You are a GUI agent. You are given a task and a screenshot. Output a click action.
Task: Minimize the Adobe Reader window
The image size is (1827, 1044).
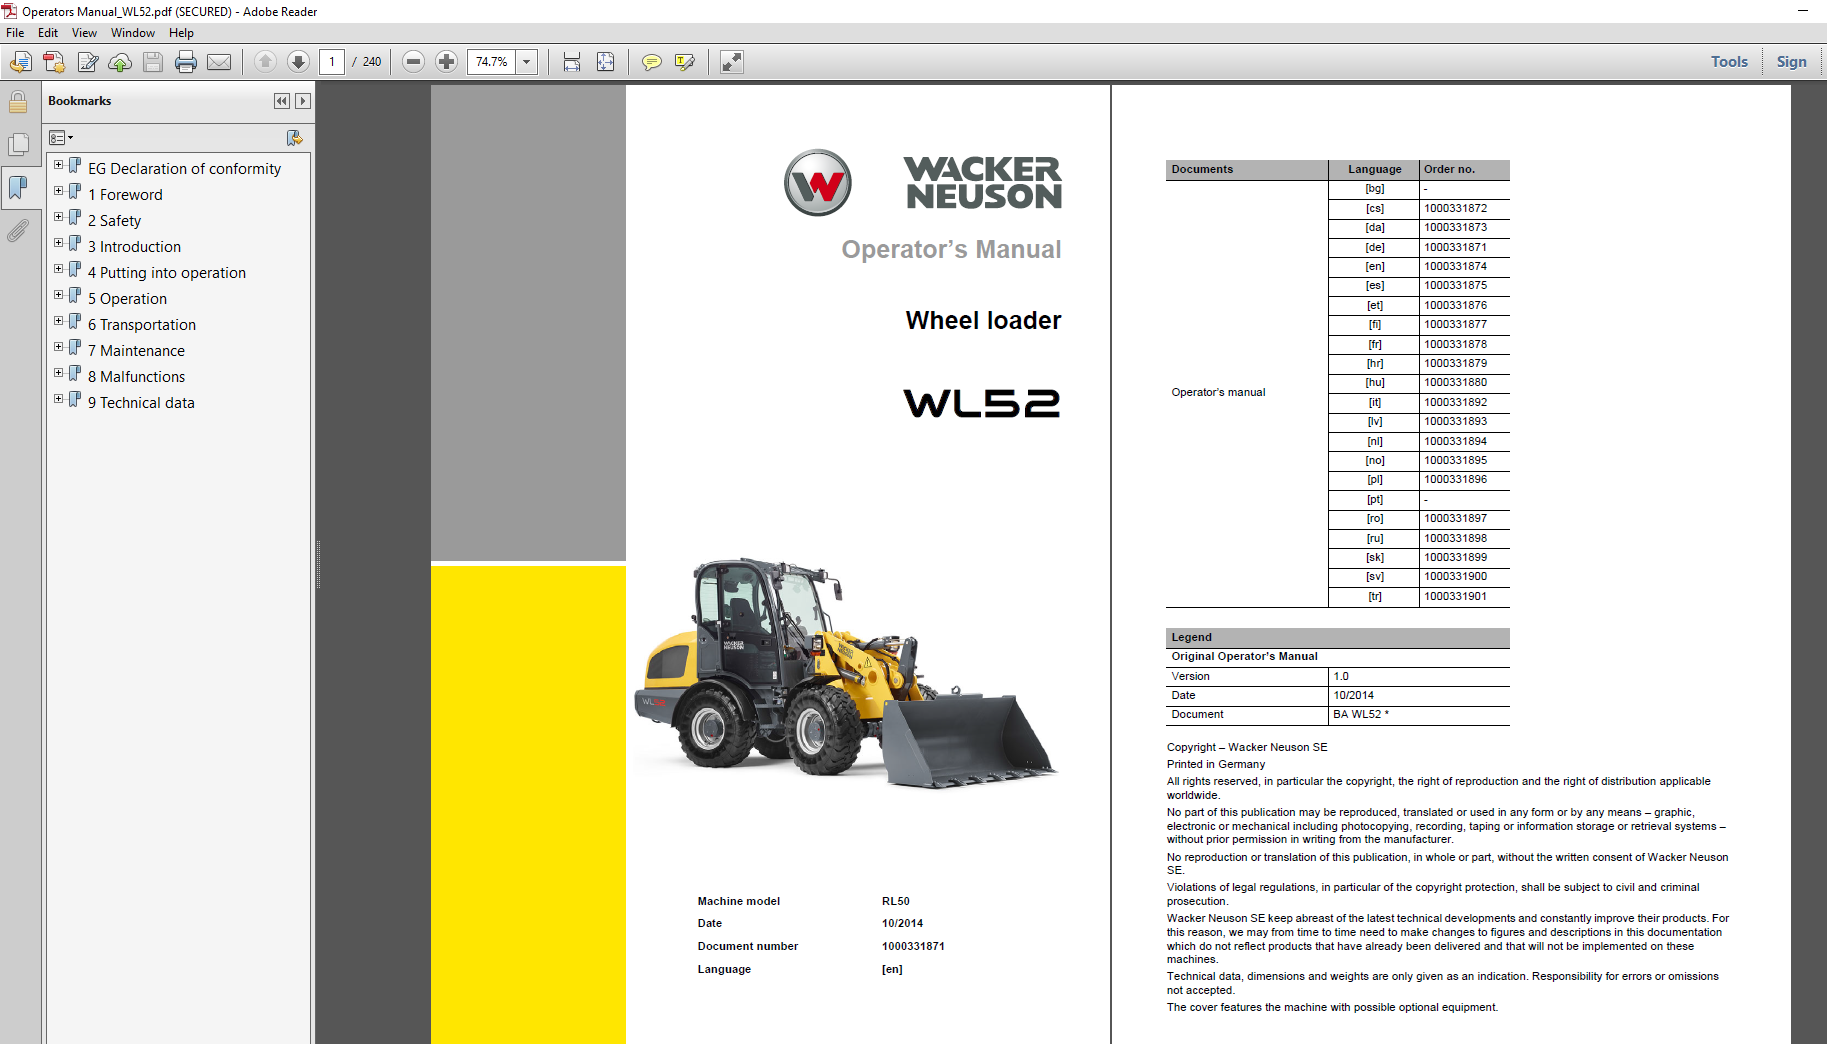1803,11
